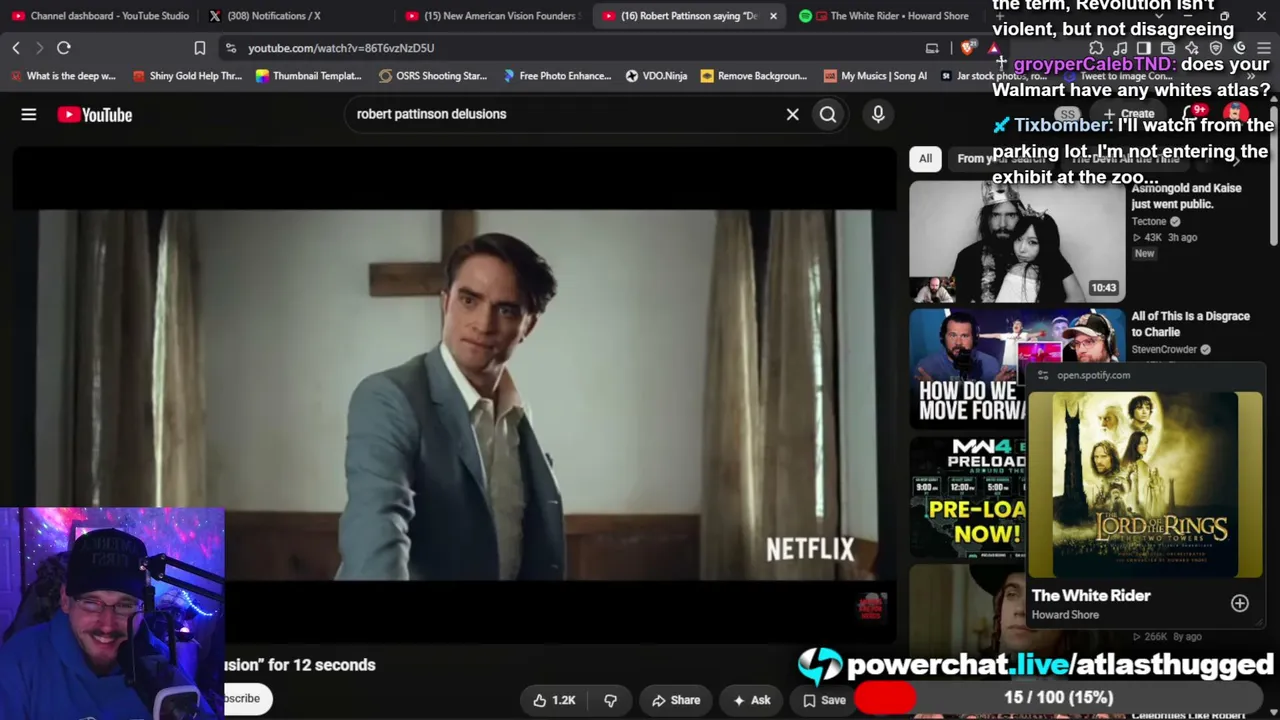Viewport: 1280px width, 720px height.
Task: Save the video with the Save button
Action: [823, 700]
